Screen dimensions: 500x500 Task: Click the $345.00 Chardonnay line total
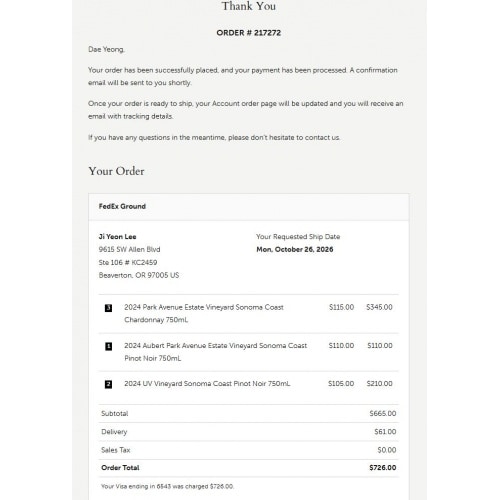[x=379, y=307]
